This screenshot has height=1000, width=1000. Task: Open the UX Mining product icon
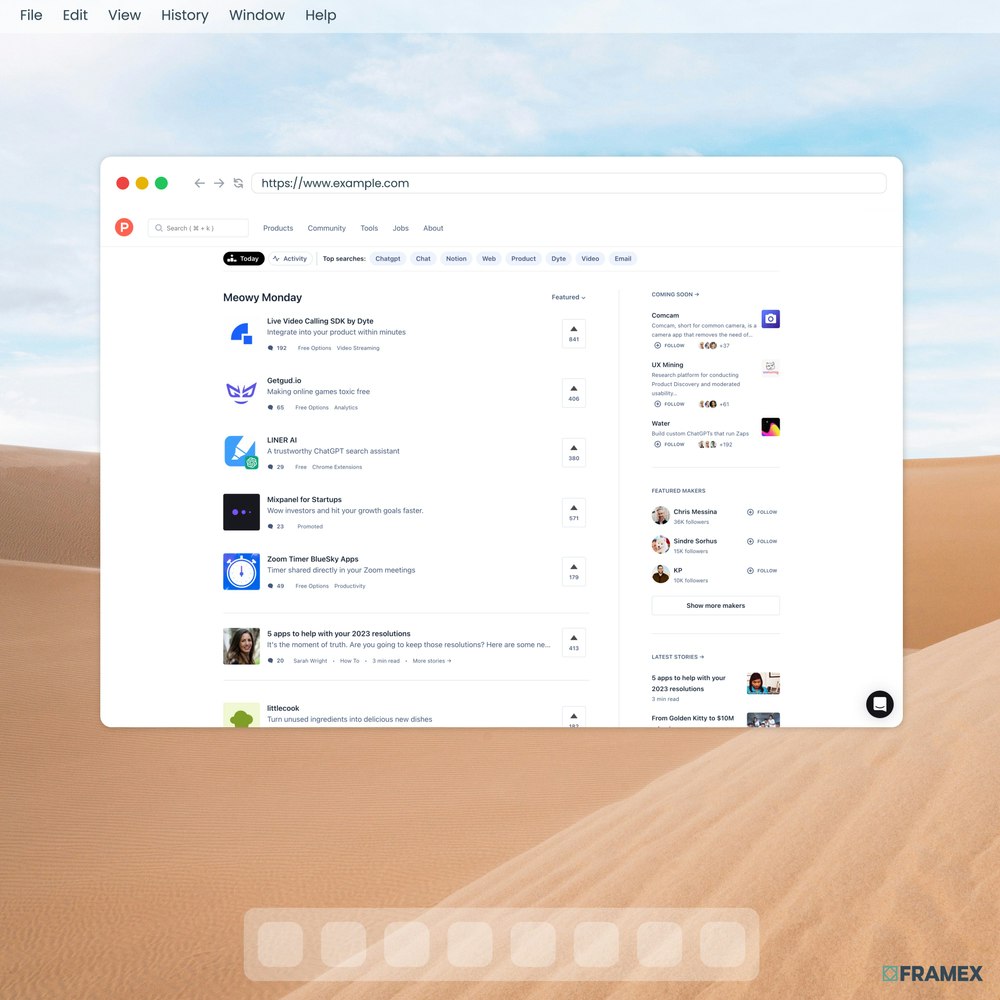coord(770,367)
